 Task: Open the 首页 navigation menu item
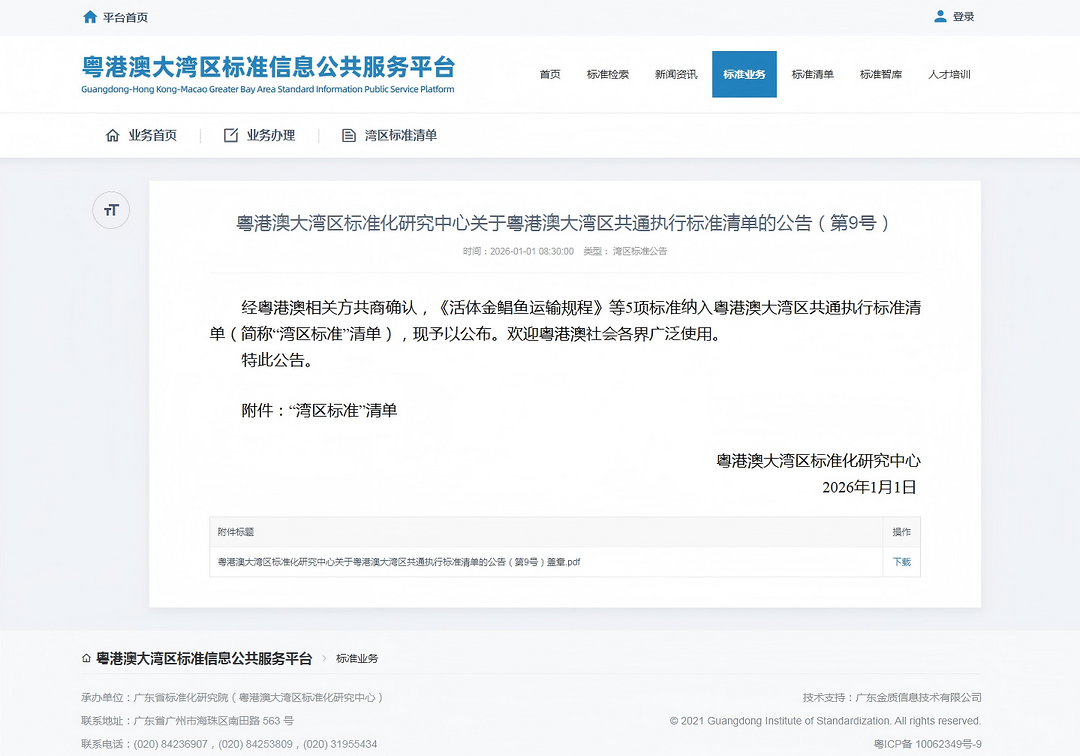point(550,74)
